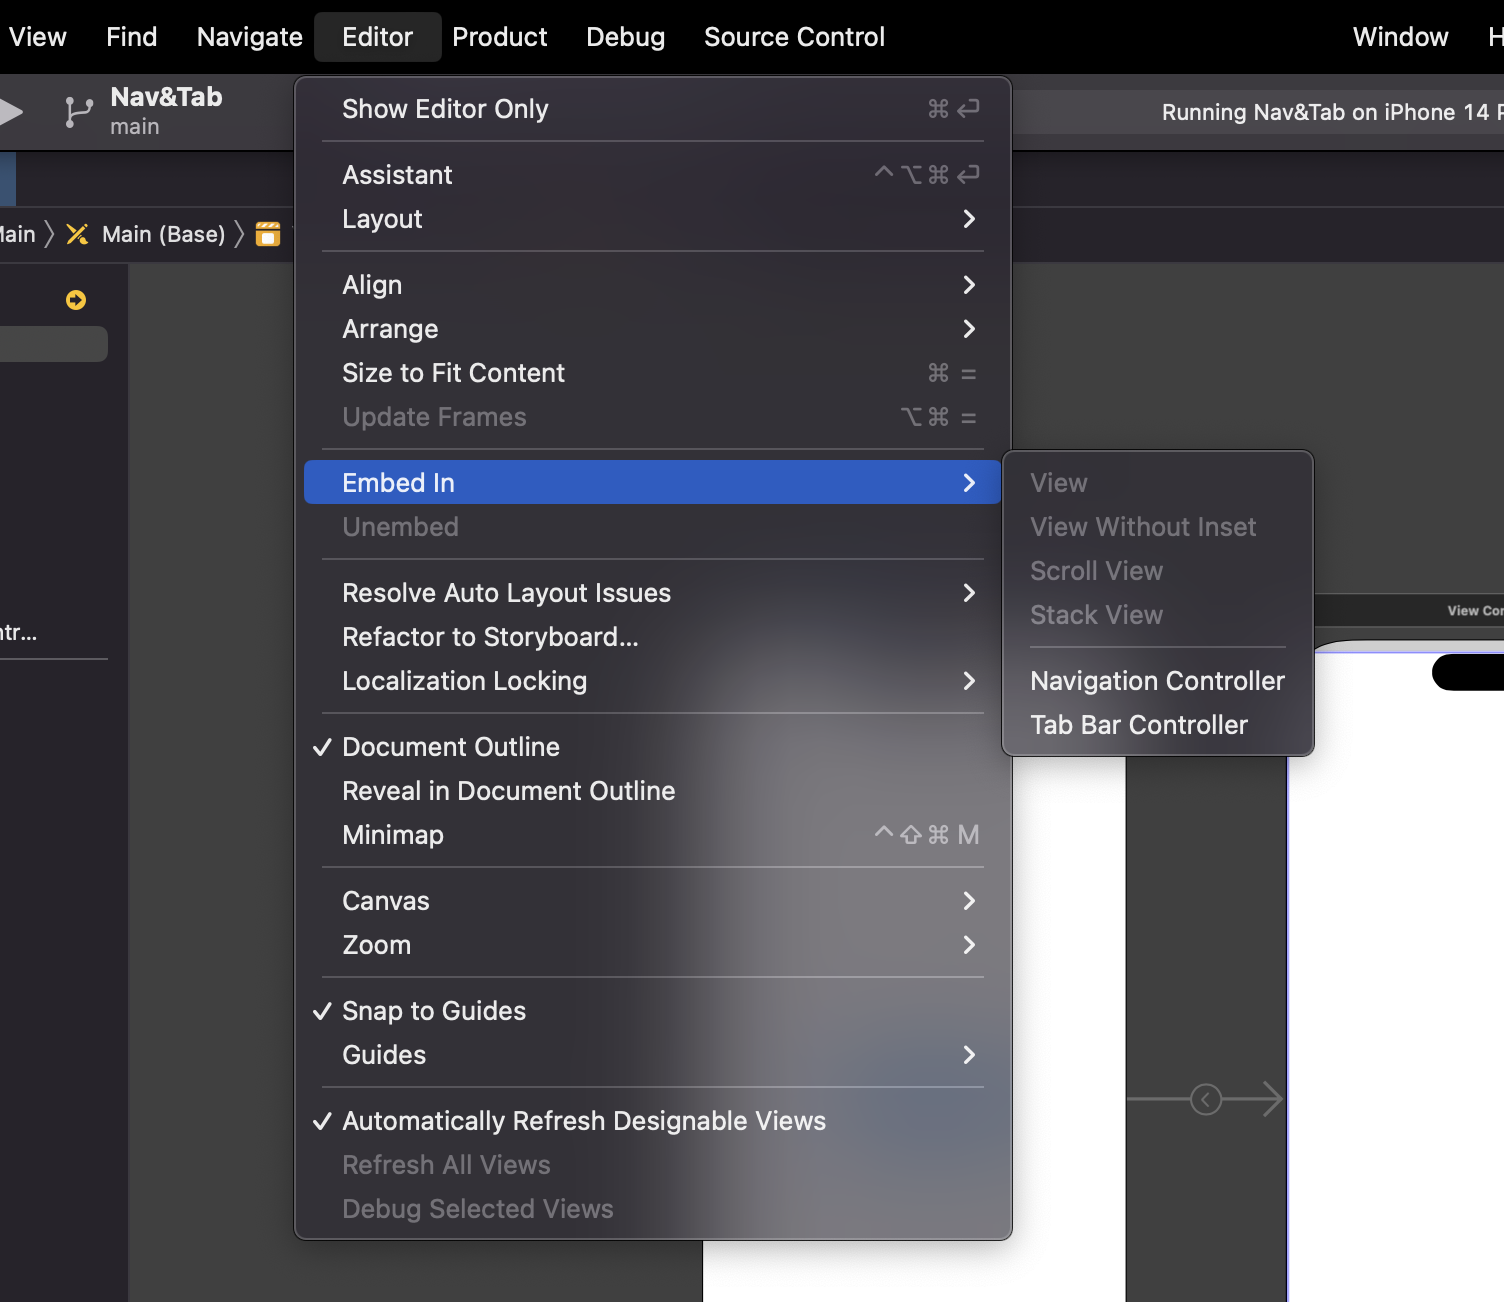Image resolution: width=1504 pixels, height=1302 pixels.
Task: Expand Localization Locking submenu
Action: pyautogui.click(x=653, y=681)
